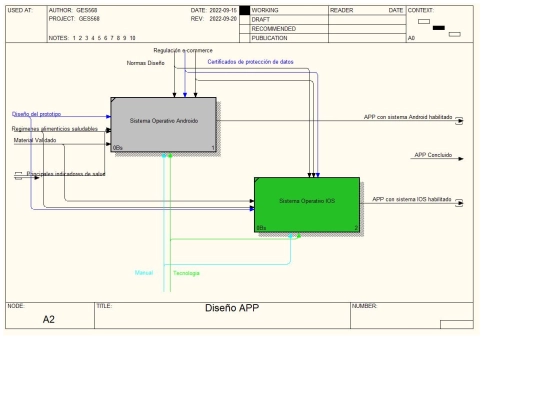
Task: Select the green Tecnologia mechanism label
Action: click(x=186, y=273)
